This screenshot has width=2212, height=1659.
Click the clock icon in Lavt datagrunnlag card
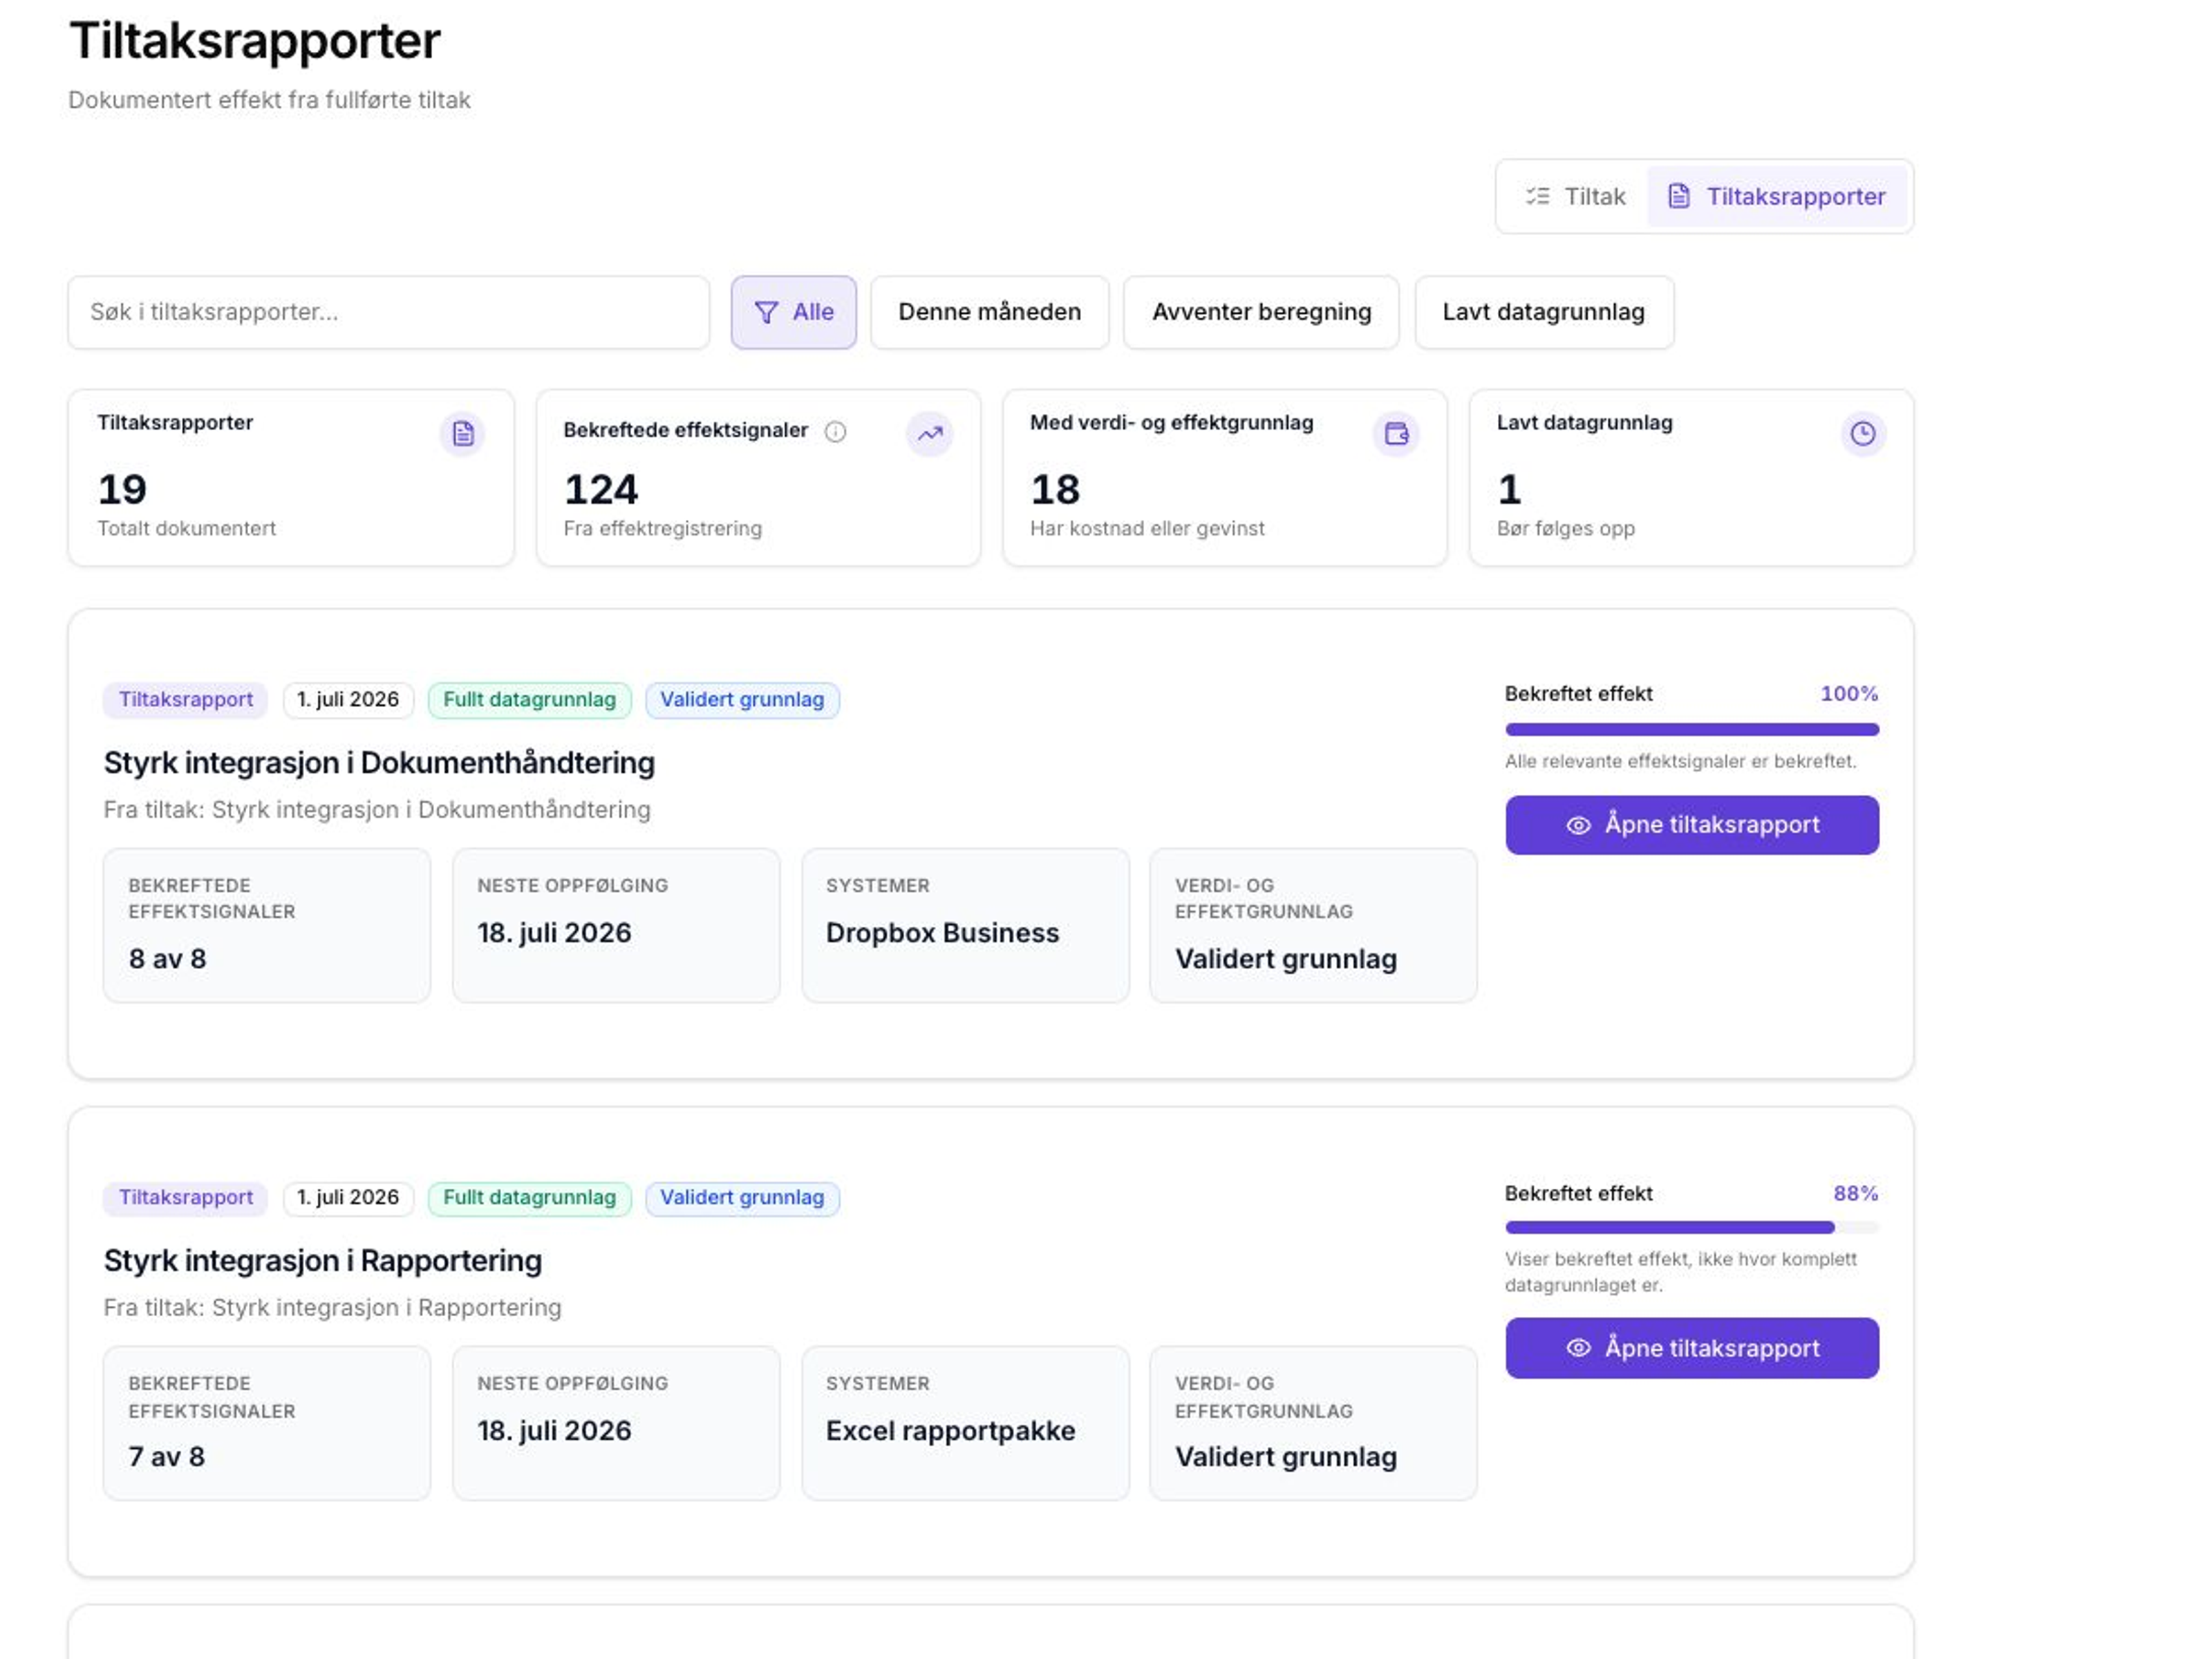tap(1863, 434)
